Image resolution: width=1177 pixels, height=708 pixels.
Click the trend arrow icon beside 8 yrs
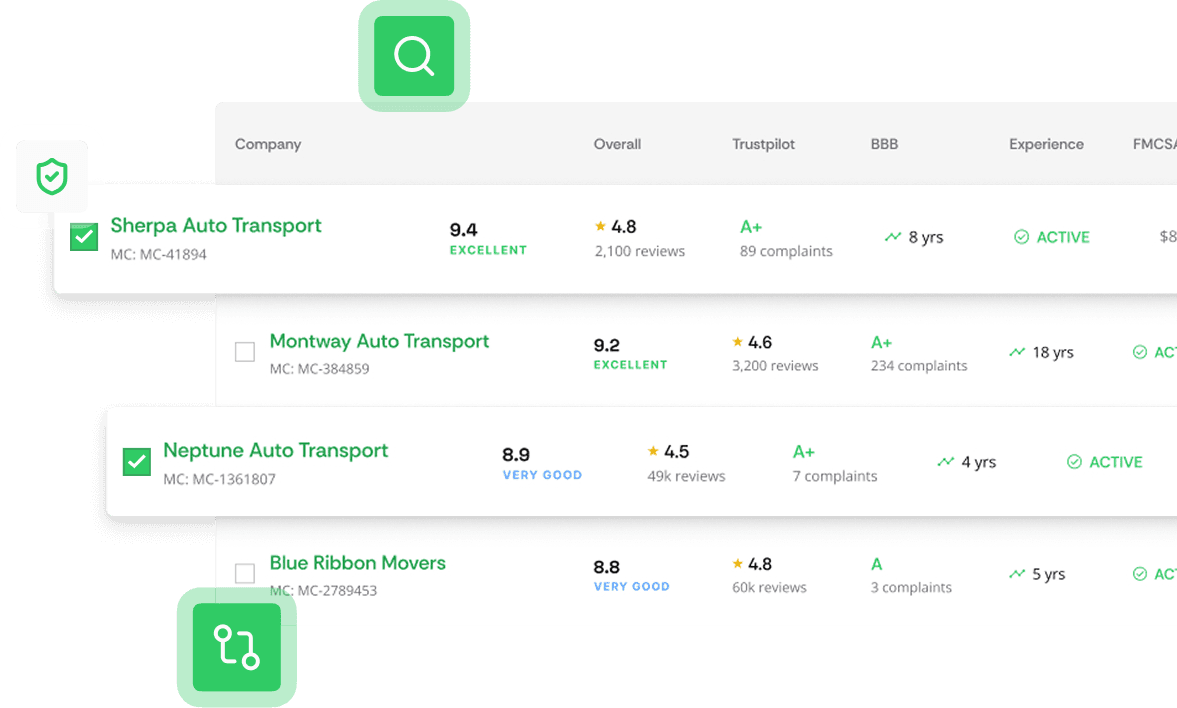point(893,237)
